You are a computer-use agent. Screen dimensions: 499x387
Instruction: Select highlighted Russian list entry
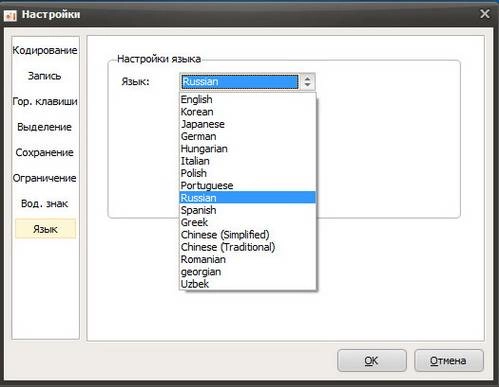248,198
